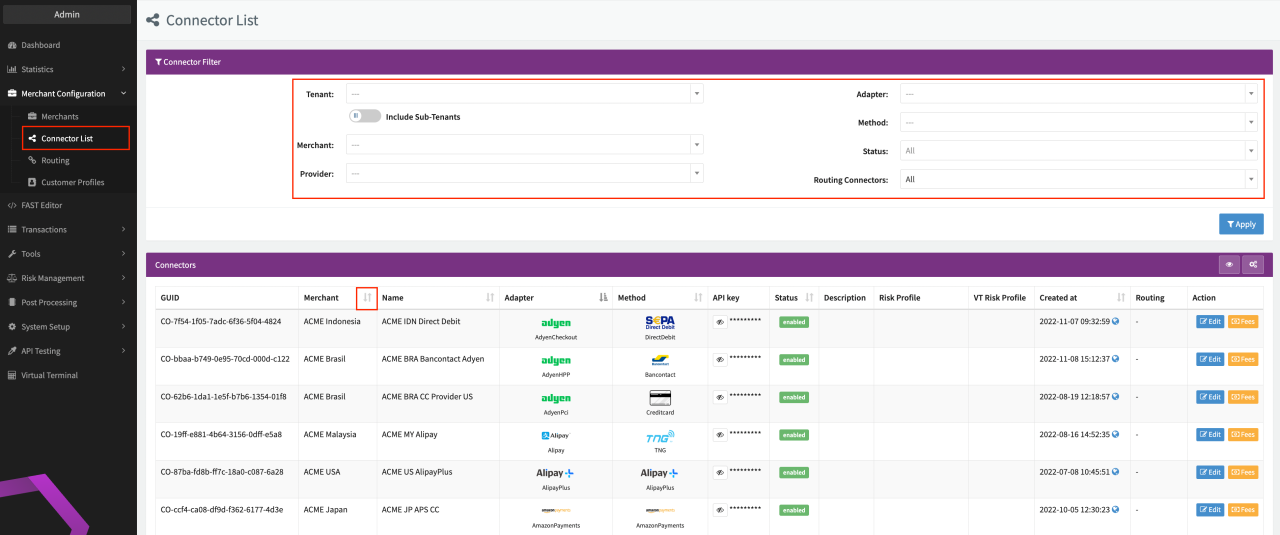Click the gears icon in Connectors header
Screen dimensions: 1280x535
(x=1252, y=265)
